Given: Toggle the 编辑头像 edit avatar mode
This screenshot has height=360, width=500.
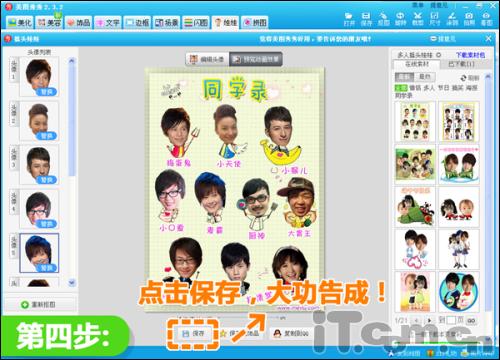Looking at the screenshot, I should point(207,59).
